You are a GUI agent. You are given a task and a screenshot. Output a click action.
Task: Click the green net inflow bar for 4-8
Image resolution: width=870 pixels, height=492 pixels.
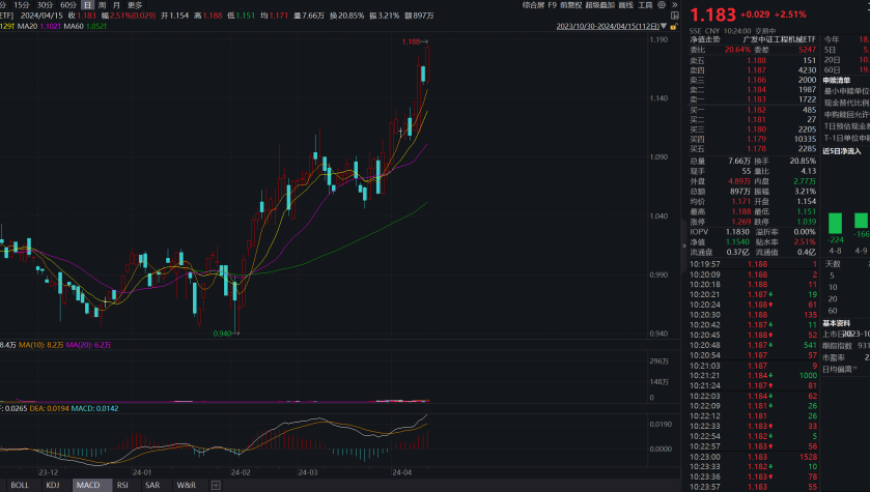[x=834, y=221]
